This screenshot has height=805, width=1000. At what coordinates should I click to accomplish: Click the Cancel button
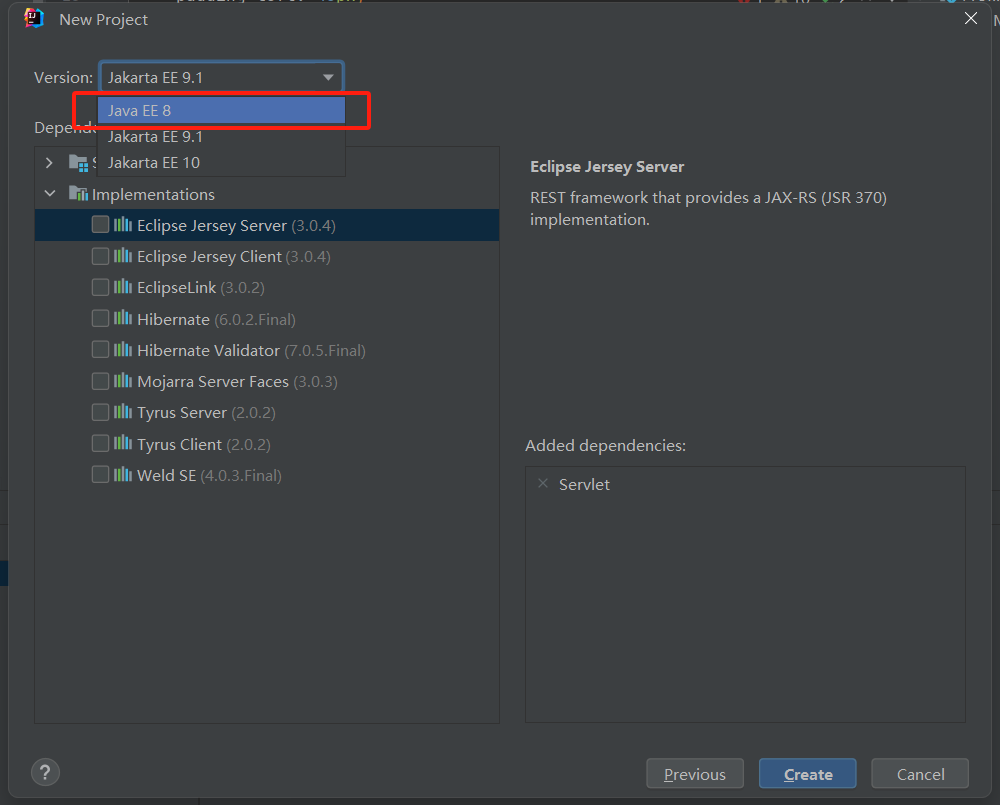pyautogui.click(x=920, y=774)
